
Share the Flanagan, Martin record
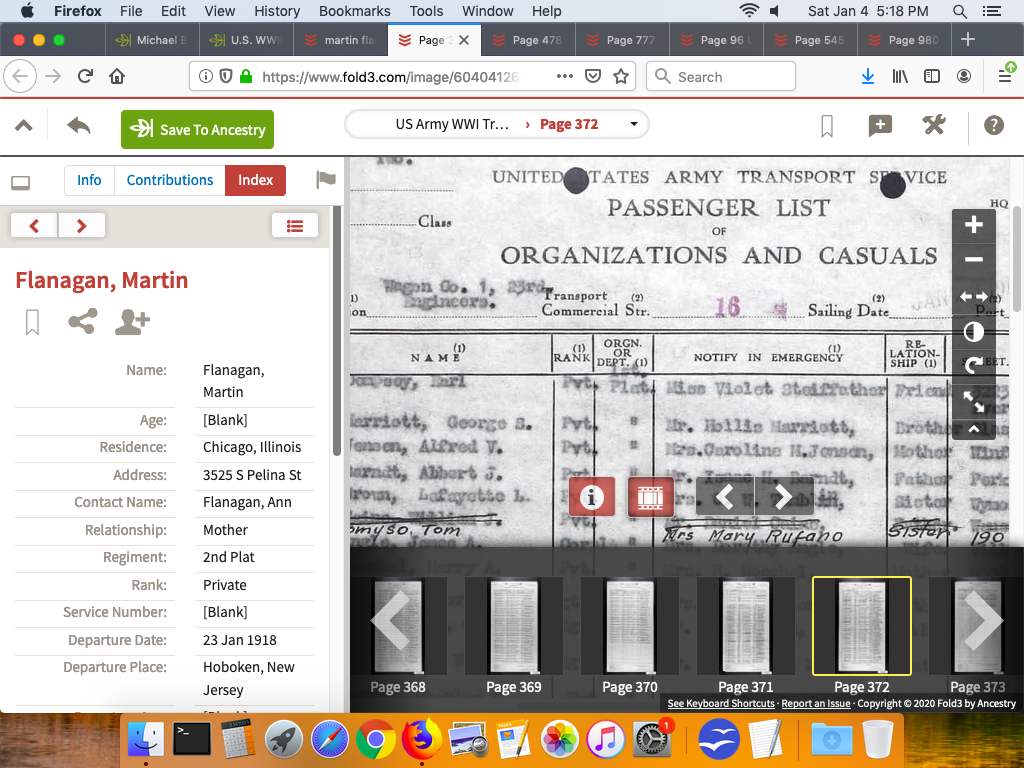82,321
